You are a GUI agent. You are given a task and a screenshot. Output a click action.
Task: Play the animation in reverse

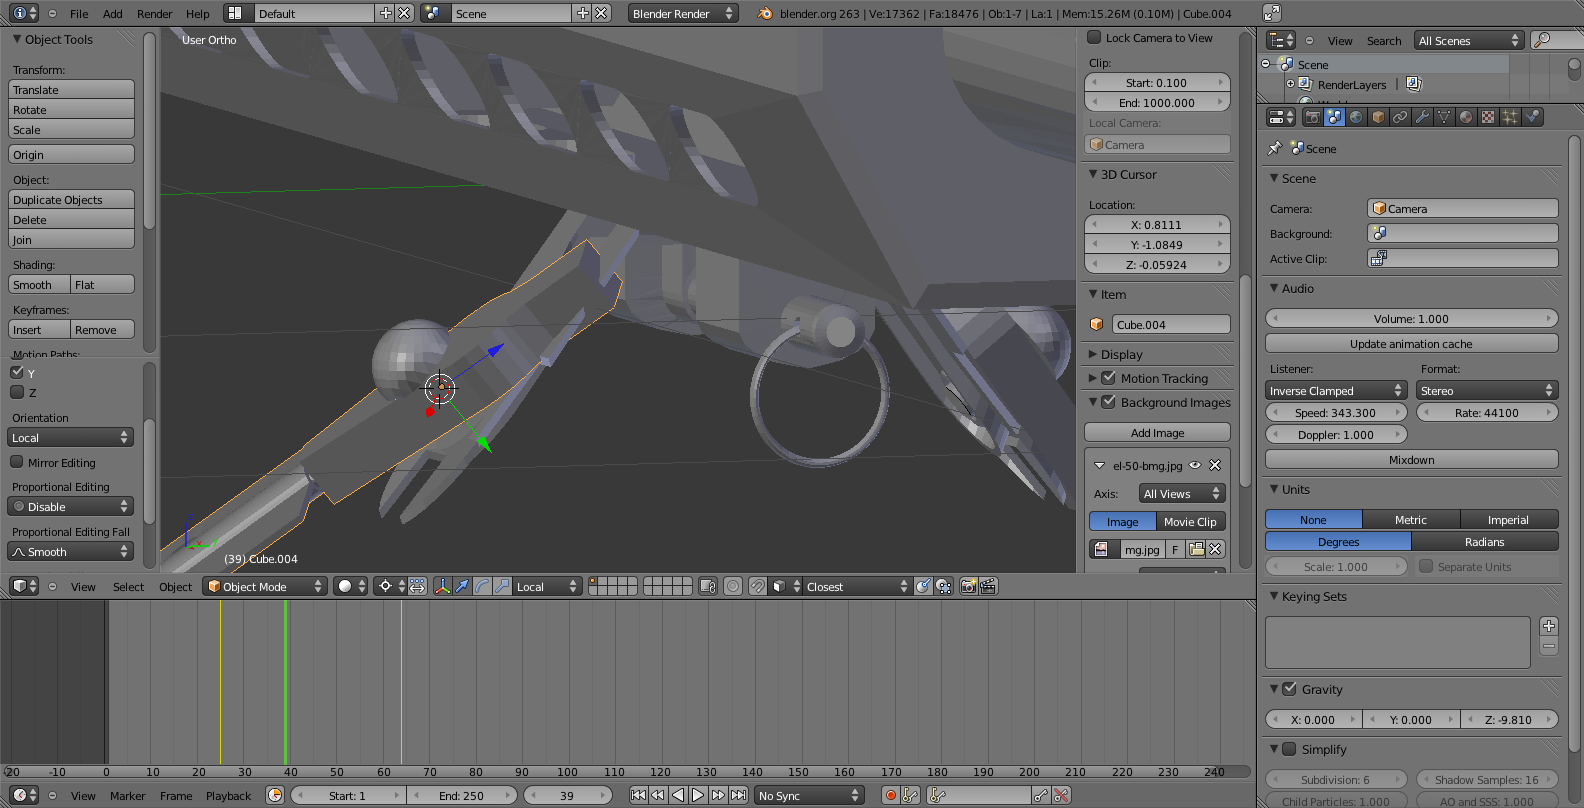(x=678, y=795)
